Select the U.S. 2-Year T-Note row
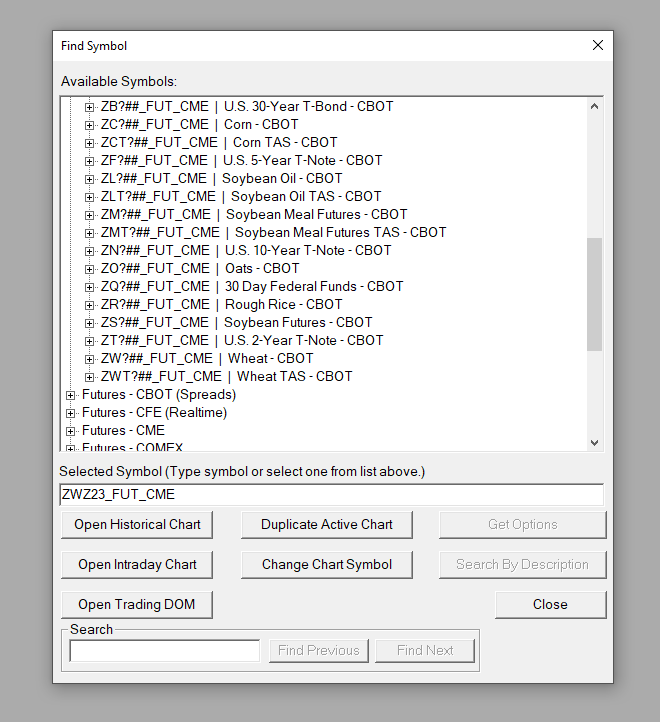Screen dimensions: 660x722 coord(242,340)
